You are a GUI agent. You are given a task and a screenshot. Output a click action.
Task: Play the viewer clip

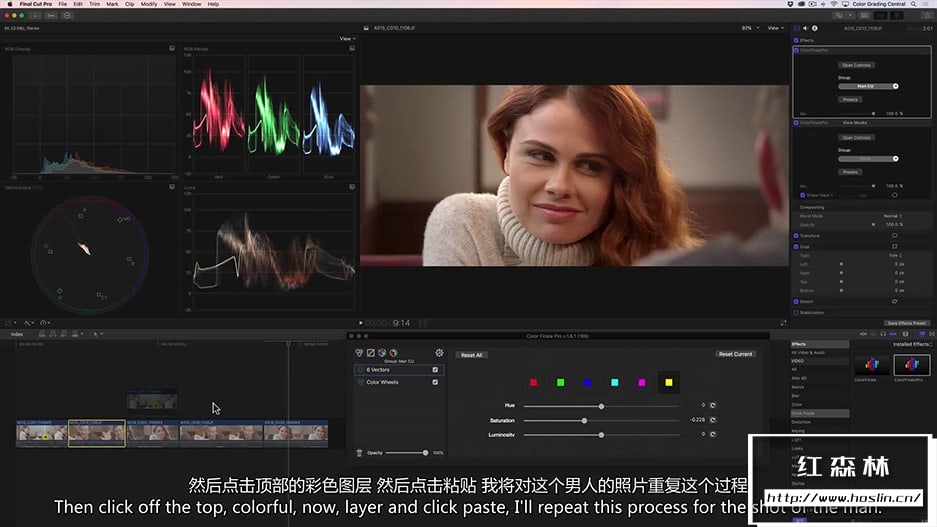coord(360,323)
